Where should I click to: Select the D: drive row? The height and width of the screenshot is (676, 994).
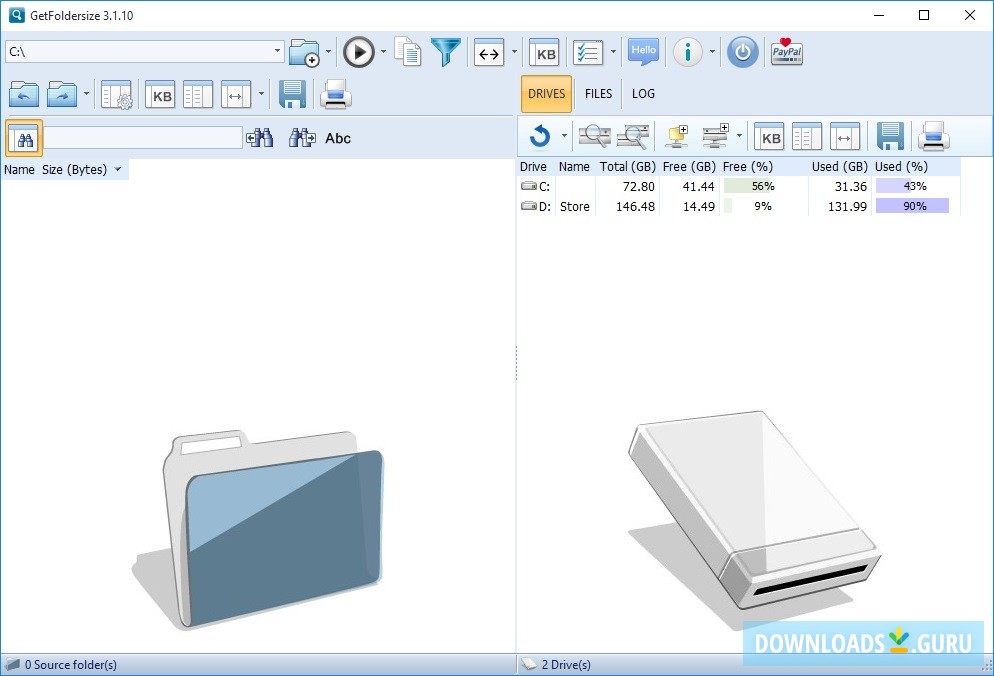739,206
